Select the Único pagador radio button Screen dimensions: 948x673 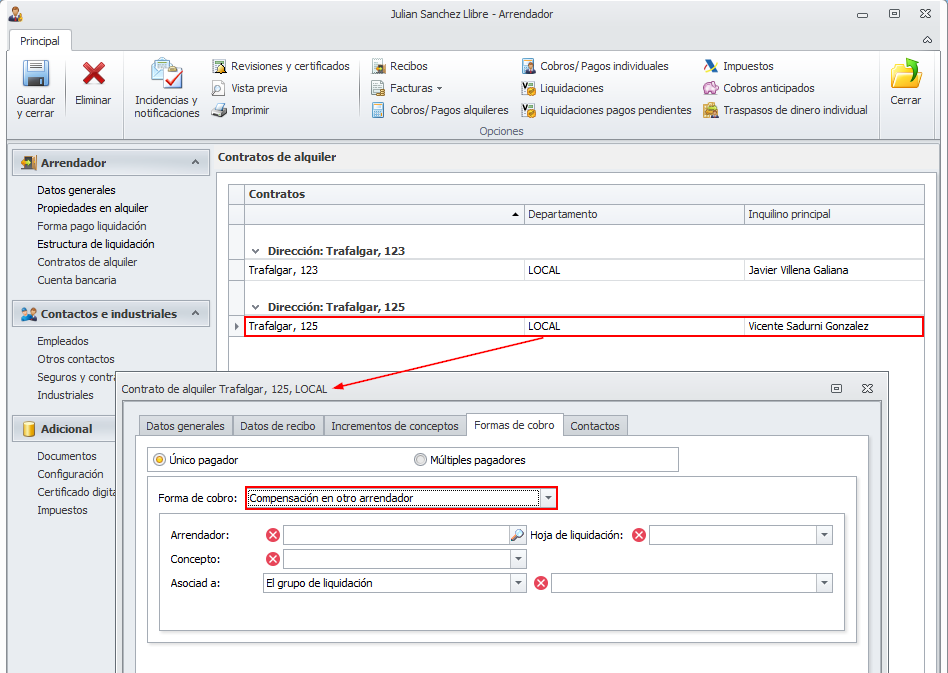(159, 460)
